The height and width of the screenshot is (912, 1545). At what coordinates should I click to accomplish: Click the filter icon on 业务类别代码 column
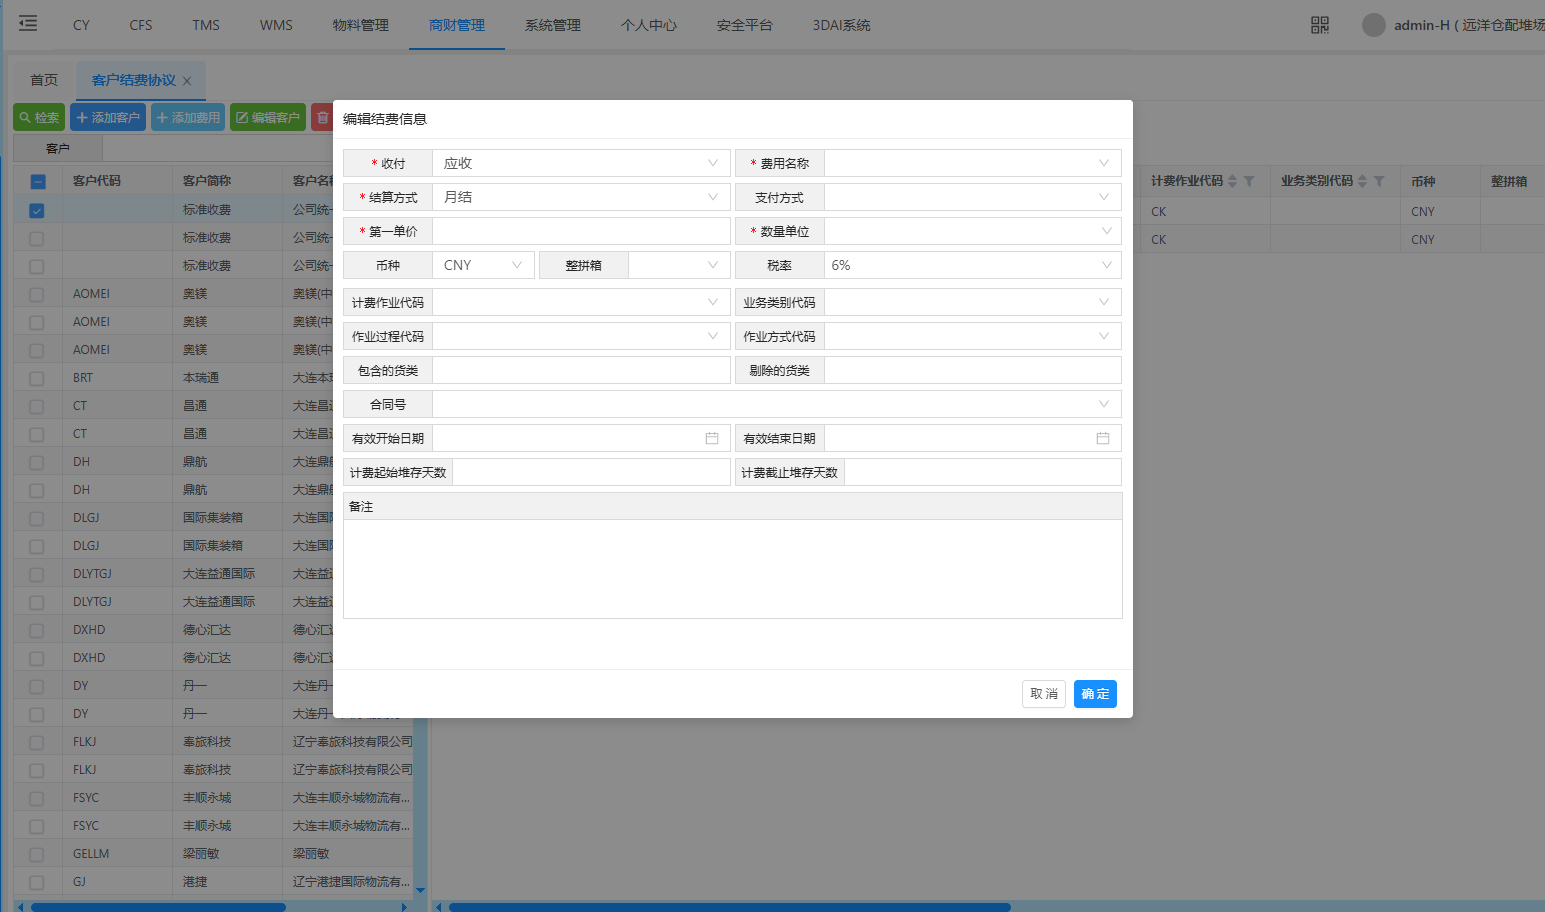pyautogui.click(x=1379, y=181)
